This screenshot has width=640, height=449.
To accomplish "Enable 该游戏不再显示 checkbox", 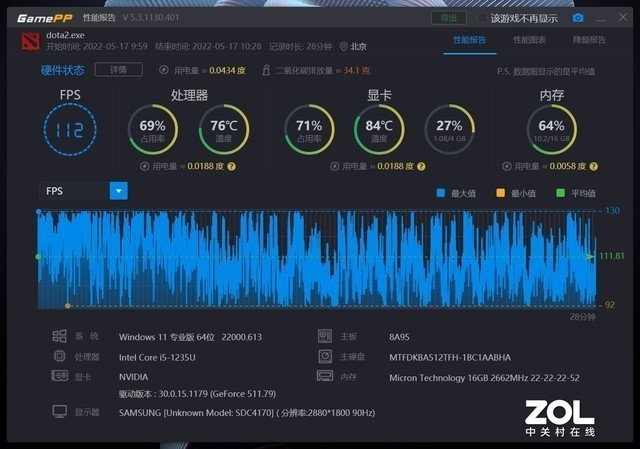I will pos(483,18).
